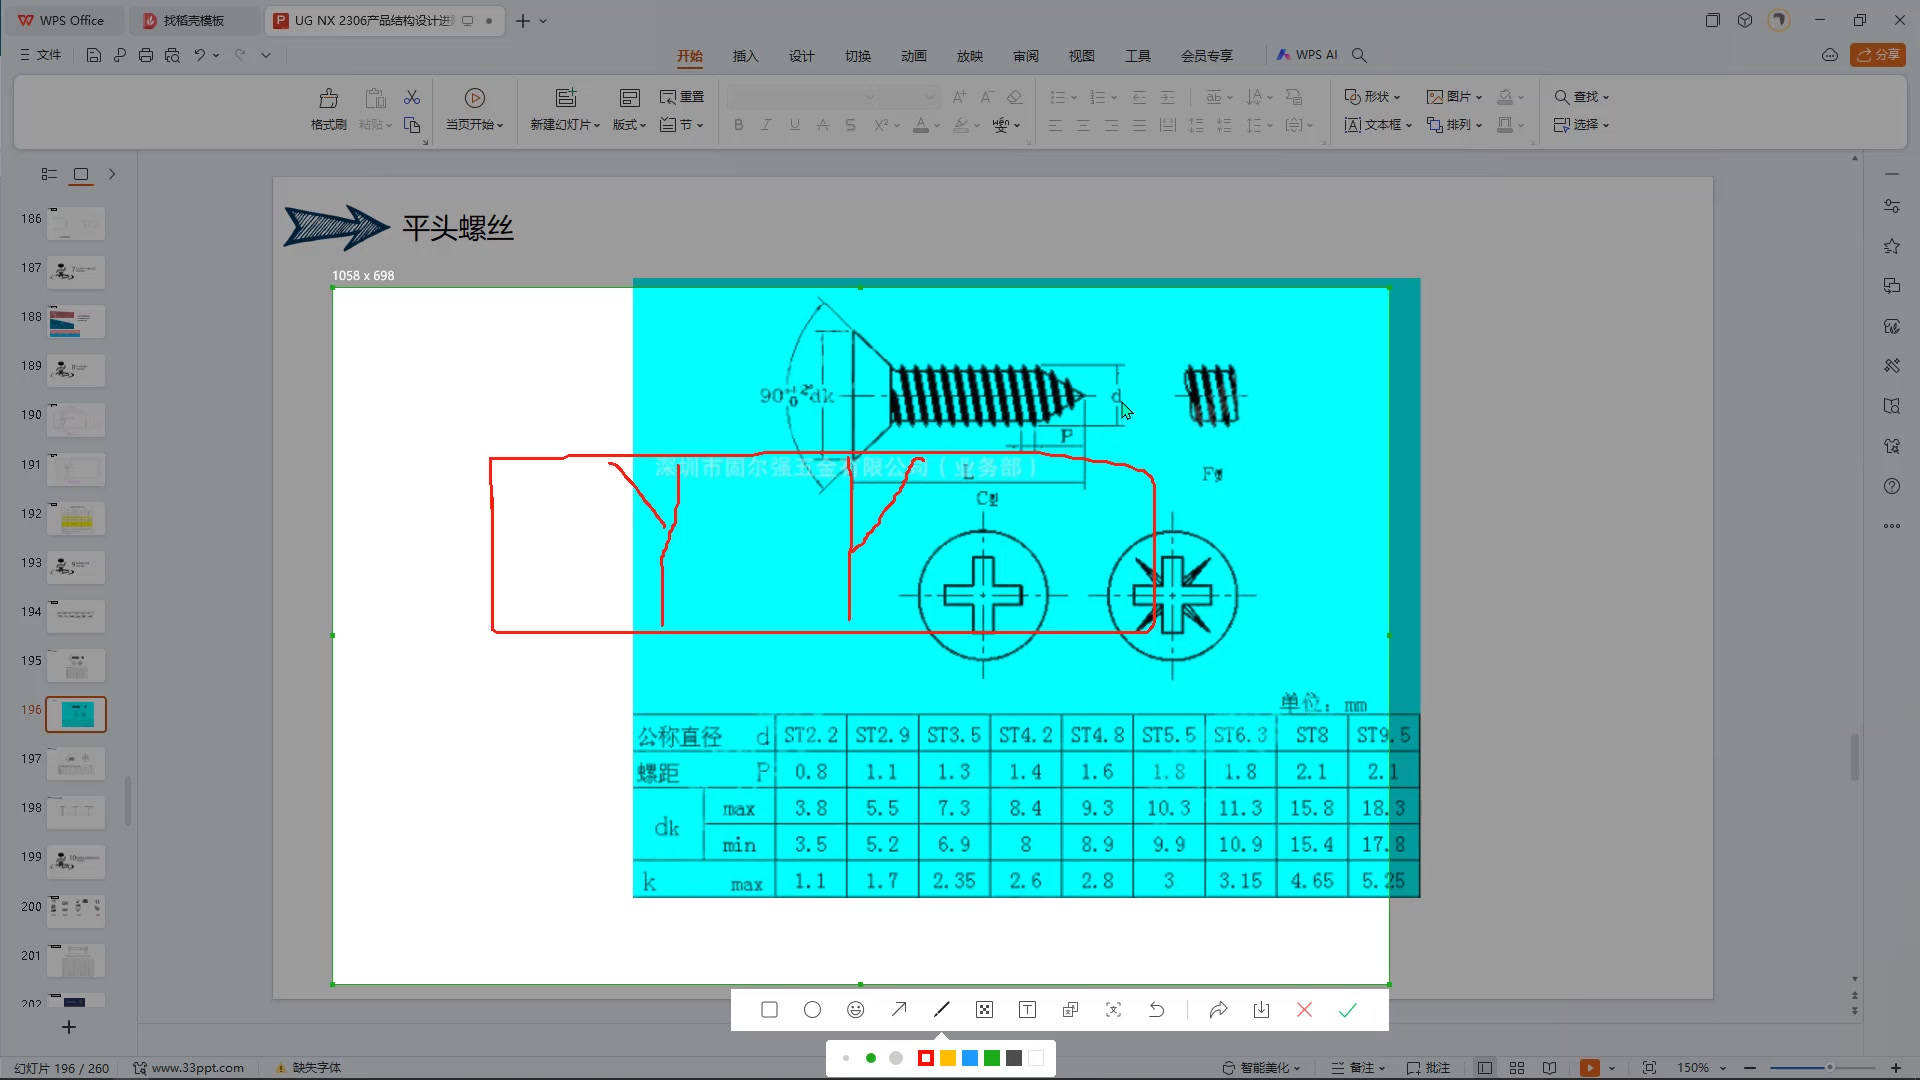Image resolution: width=1920 pixels, height=1080 pixels.
Task: Switch to the 插入 ribbon tab
Action: (x=745, y=56)
